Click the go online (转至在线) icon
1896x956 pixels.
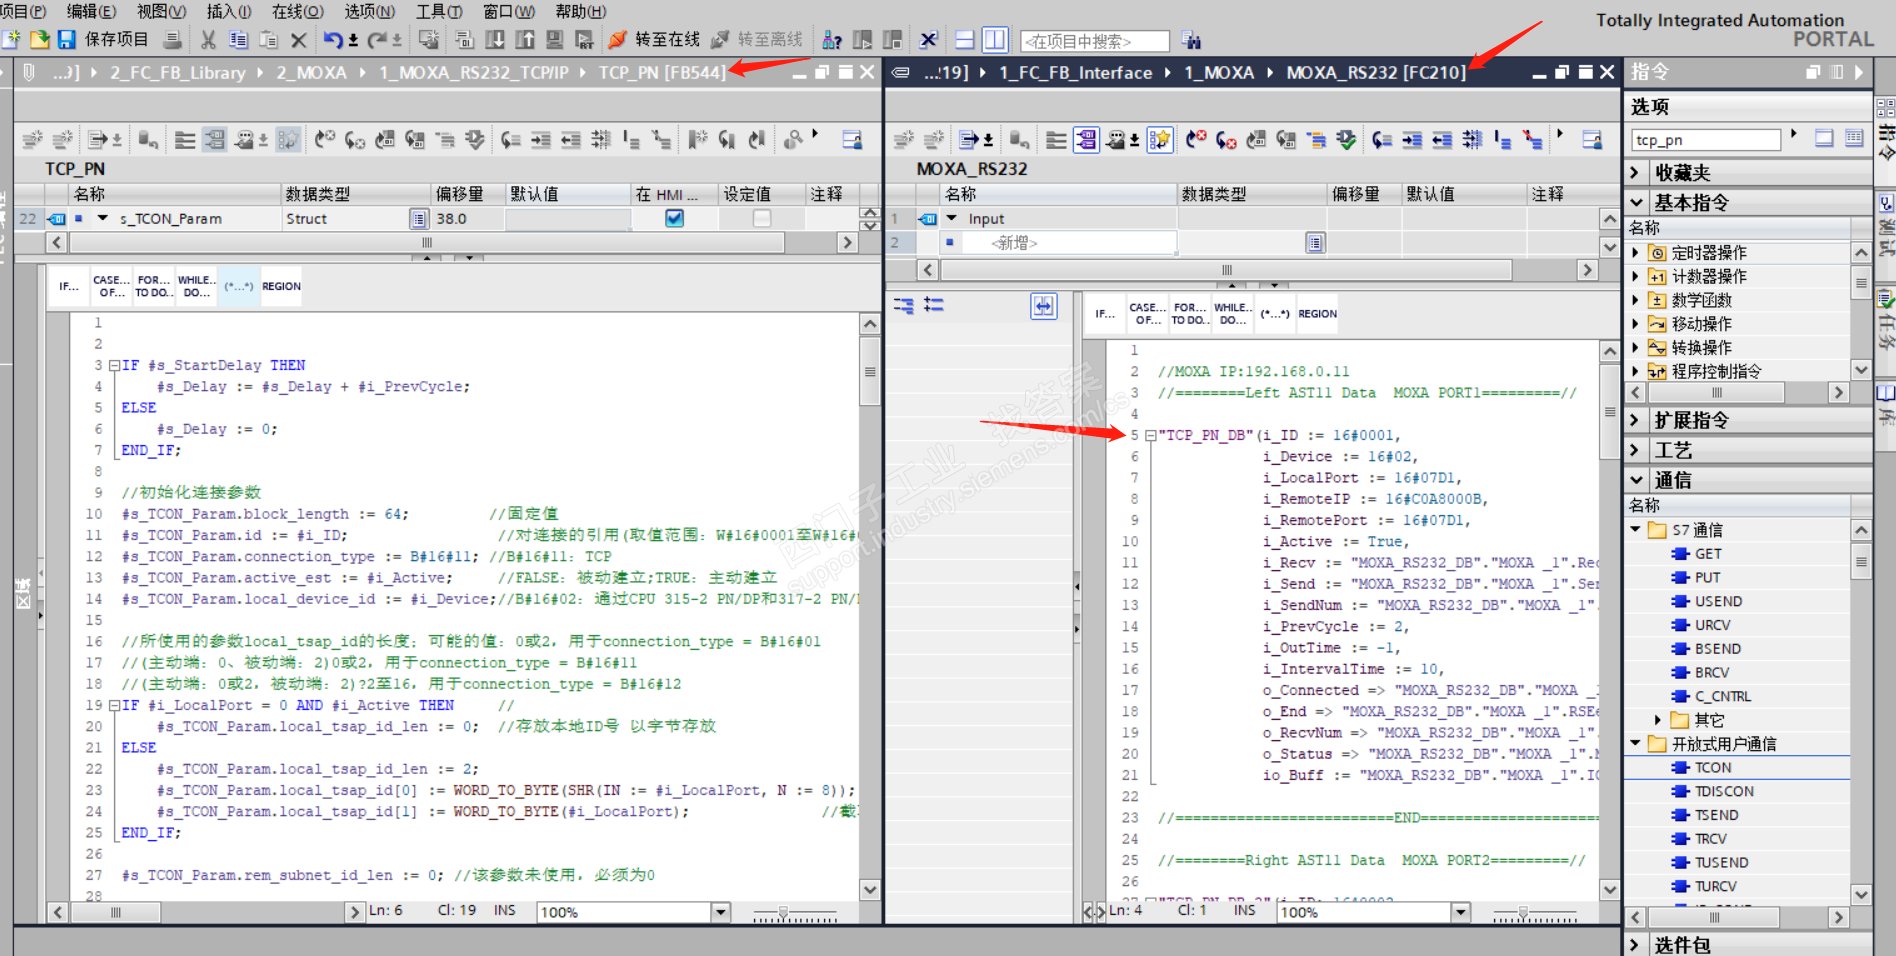[618, 40]
